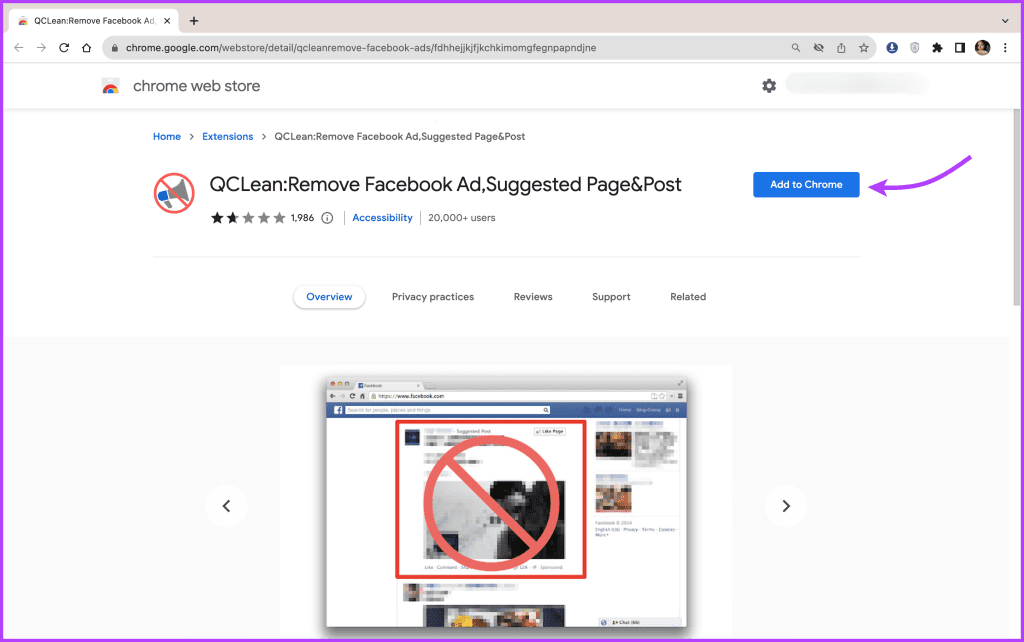Click the Chrome profile avatar

982,47
